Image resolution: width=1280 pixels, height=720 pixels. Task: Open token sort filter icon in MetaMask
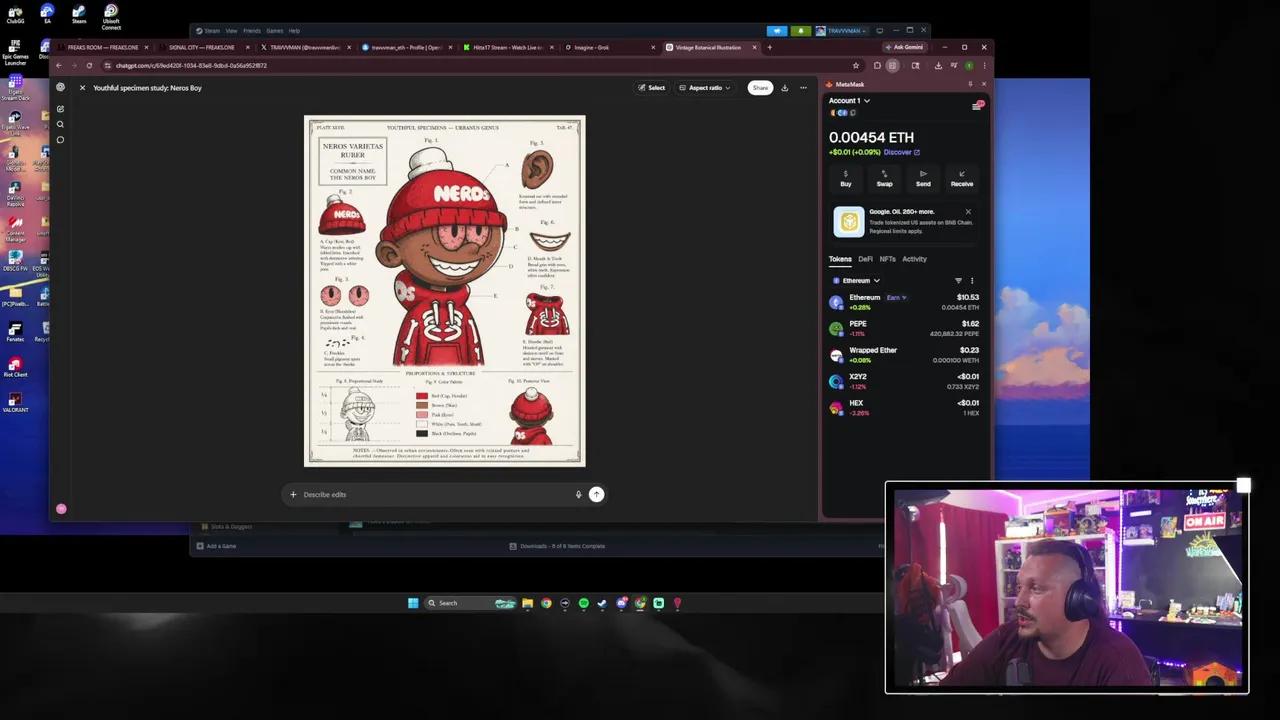[958, 281]
